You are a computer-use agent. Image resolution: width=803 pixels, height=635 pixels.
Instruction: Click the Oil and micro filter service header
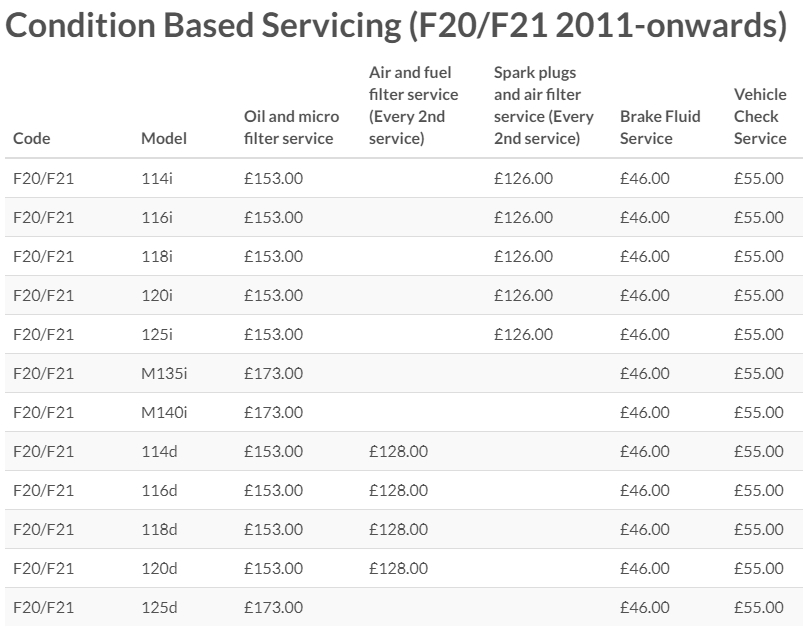[291, 128]
